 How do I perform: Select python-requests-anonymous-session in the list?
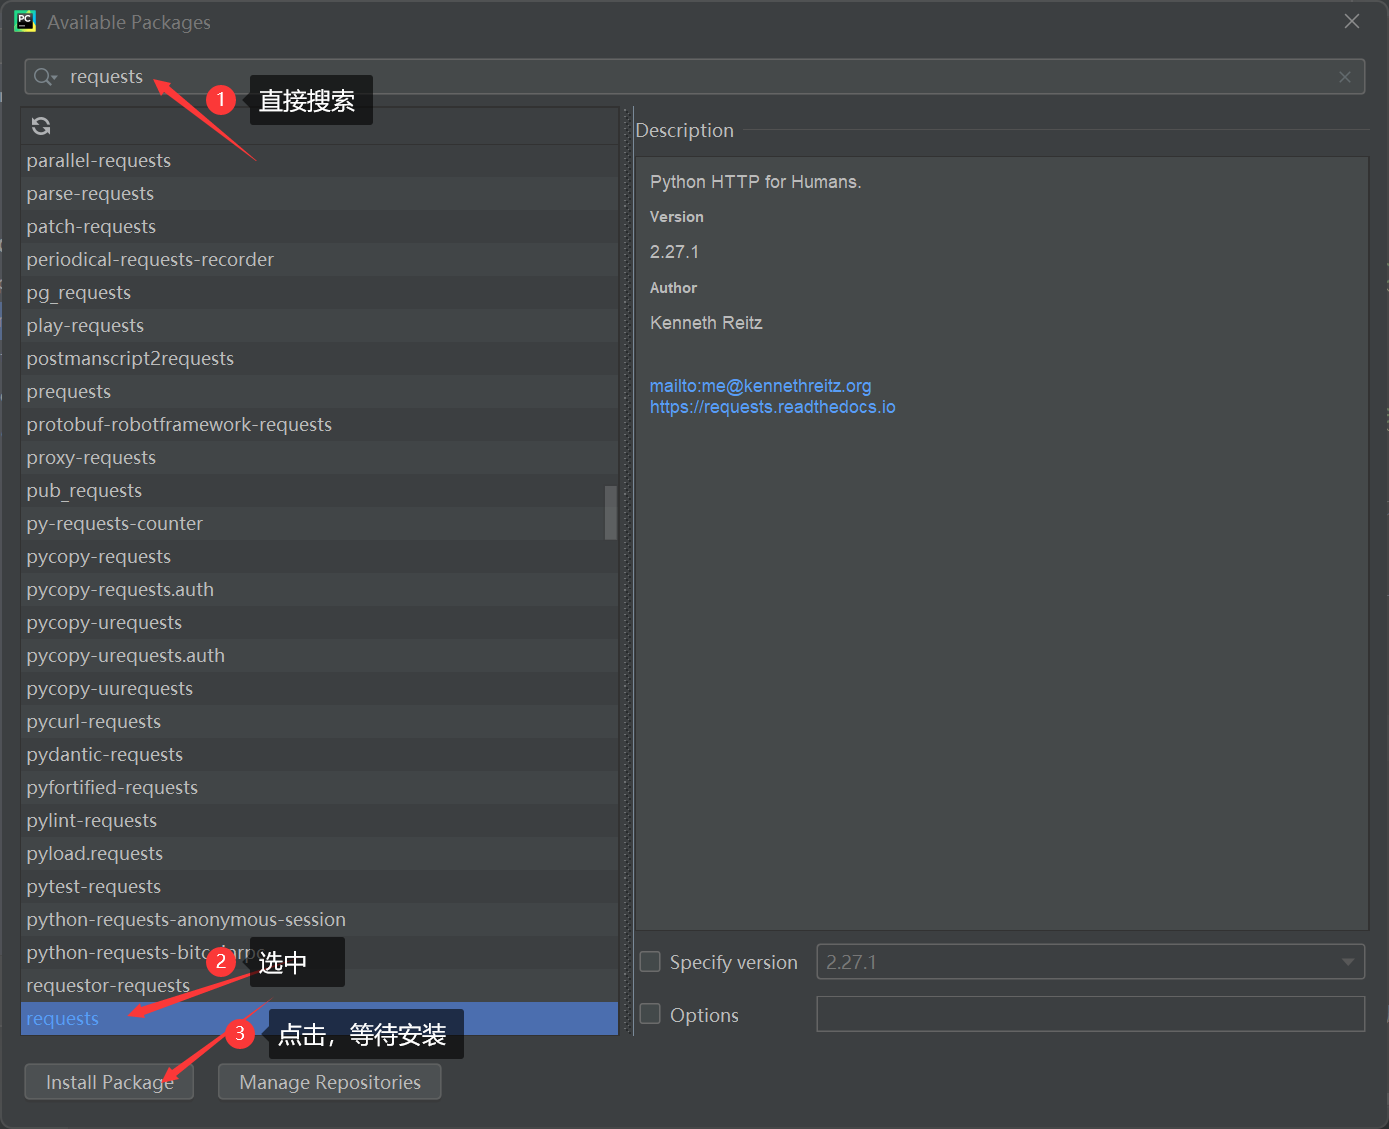tap(320, 920)
